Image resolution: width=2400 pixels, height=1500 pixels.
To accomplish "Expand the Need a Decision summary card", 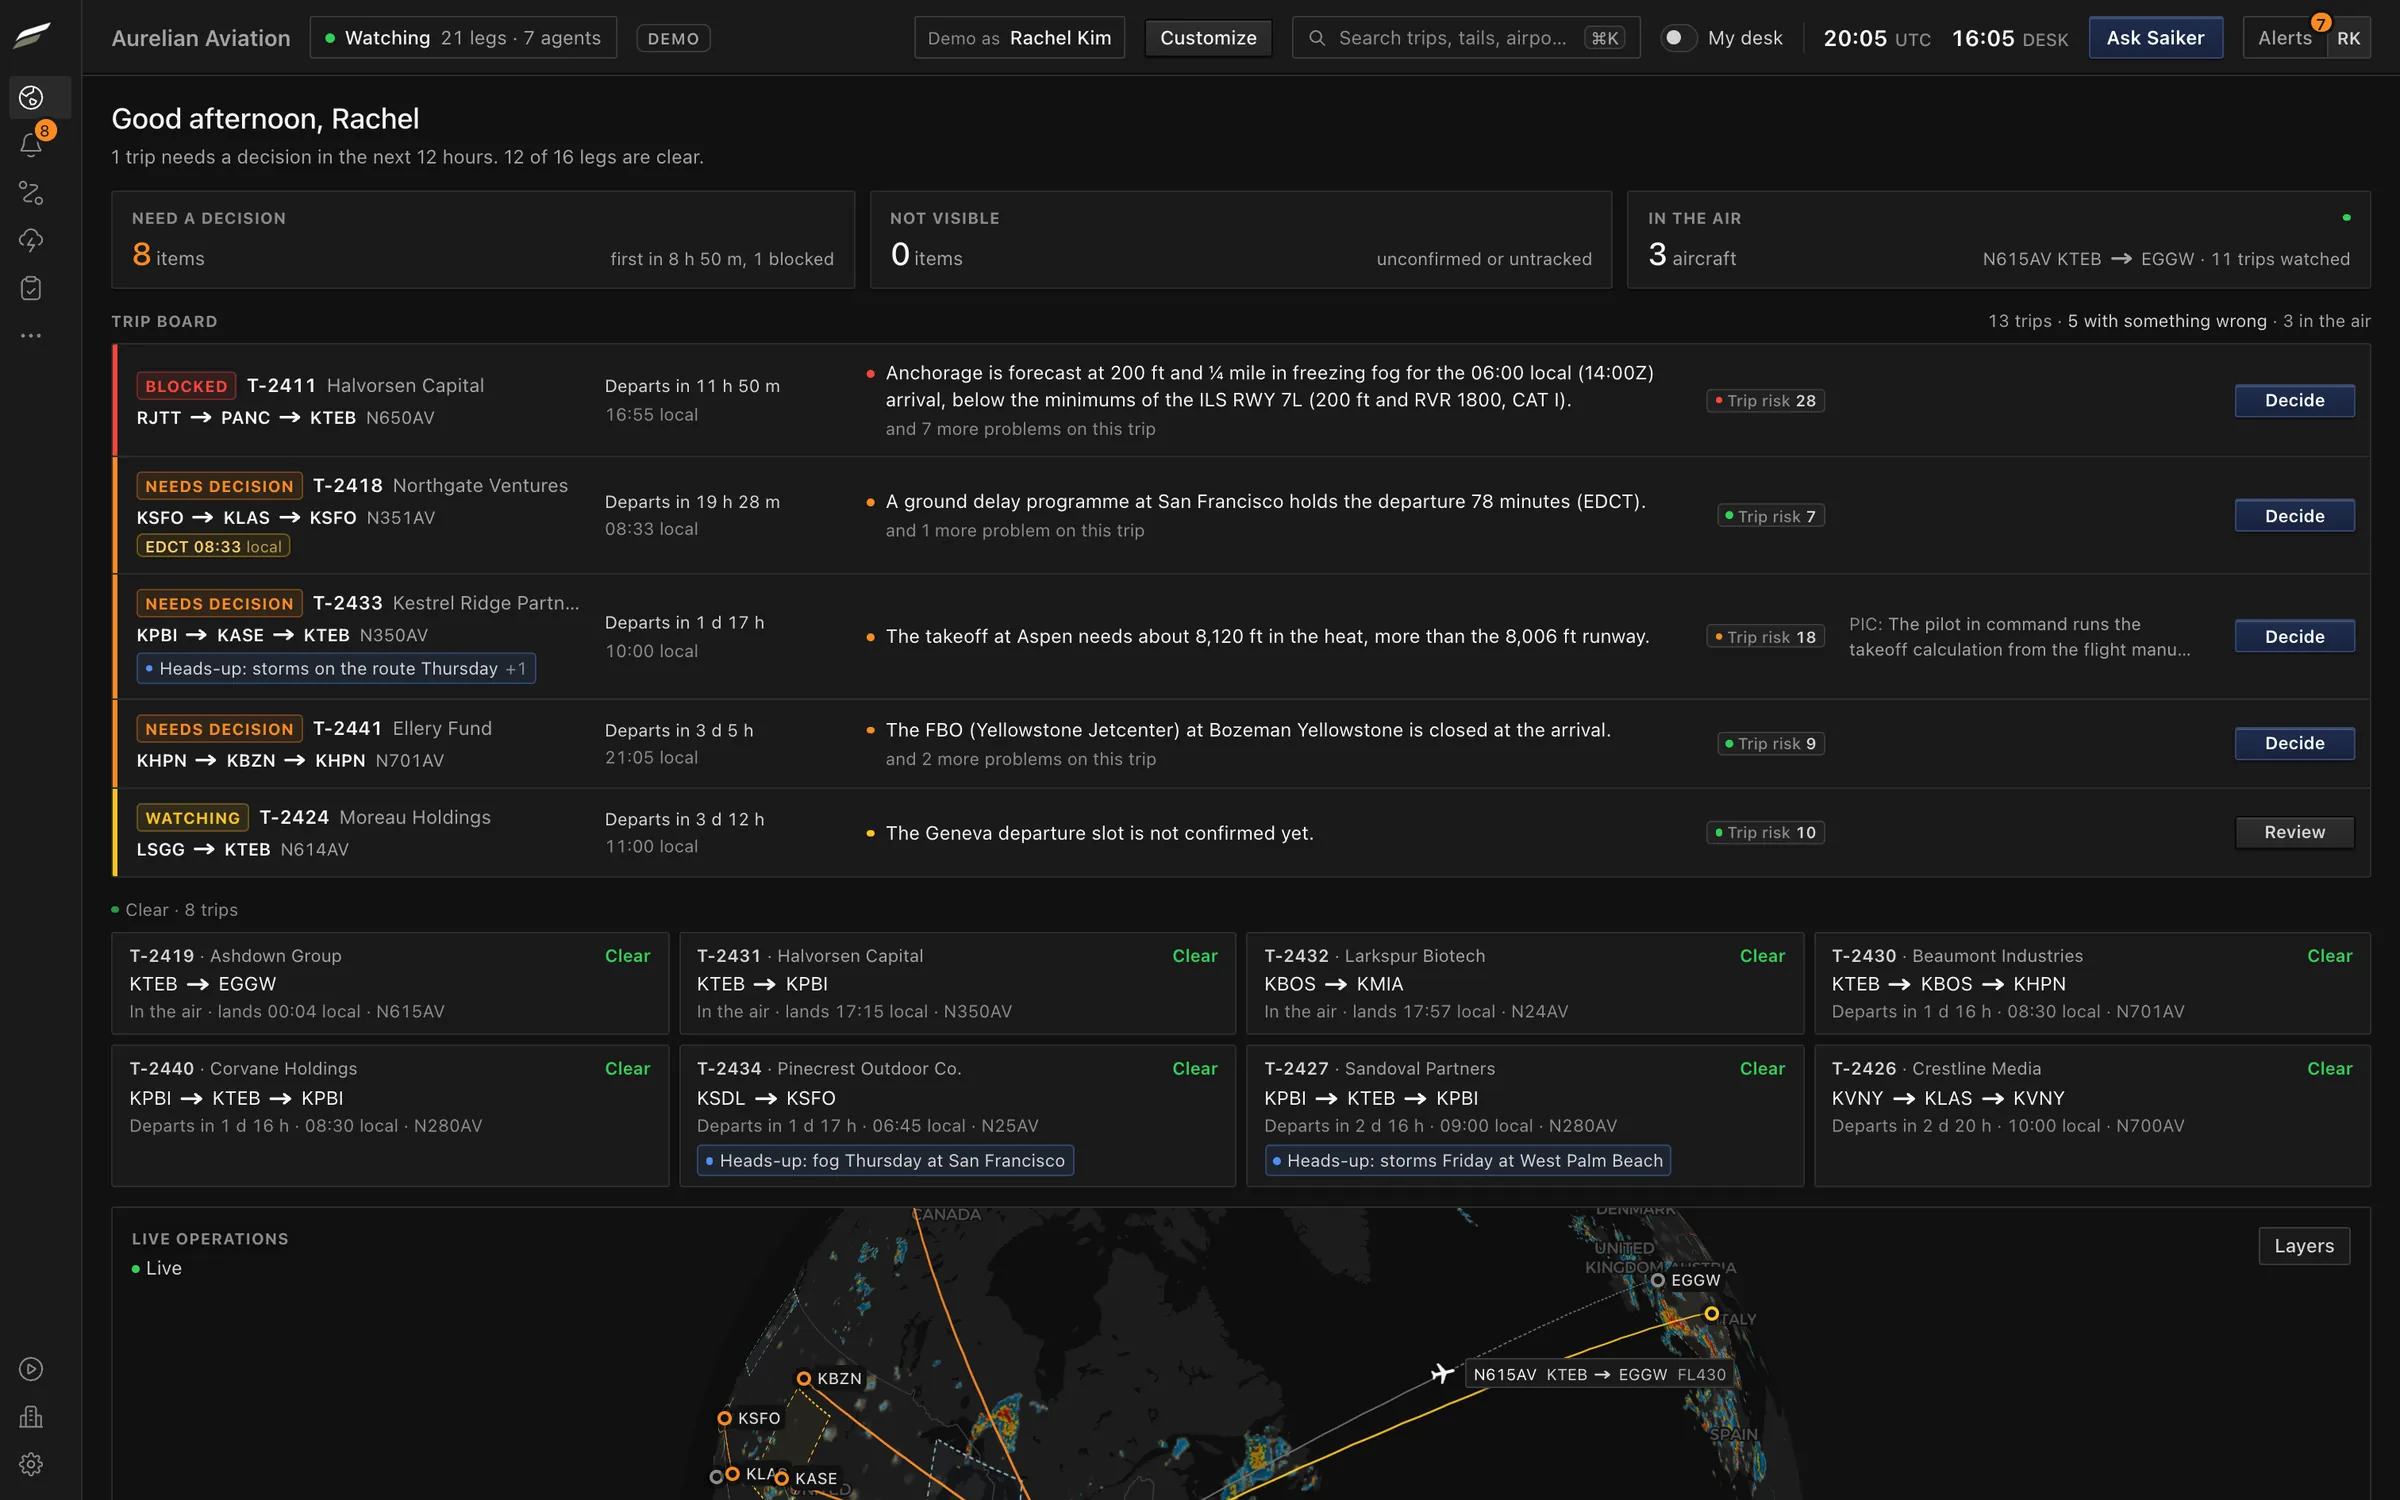I will (x=483, y=240).
